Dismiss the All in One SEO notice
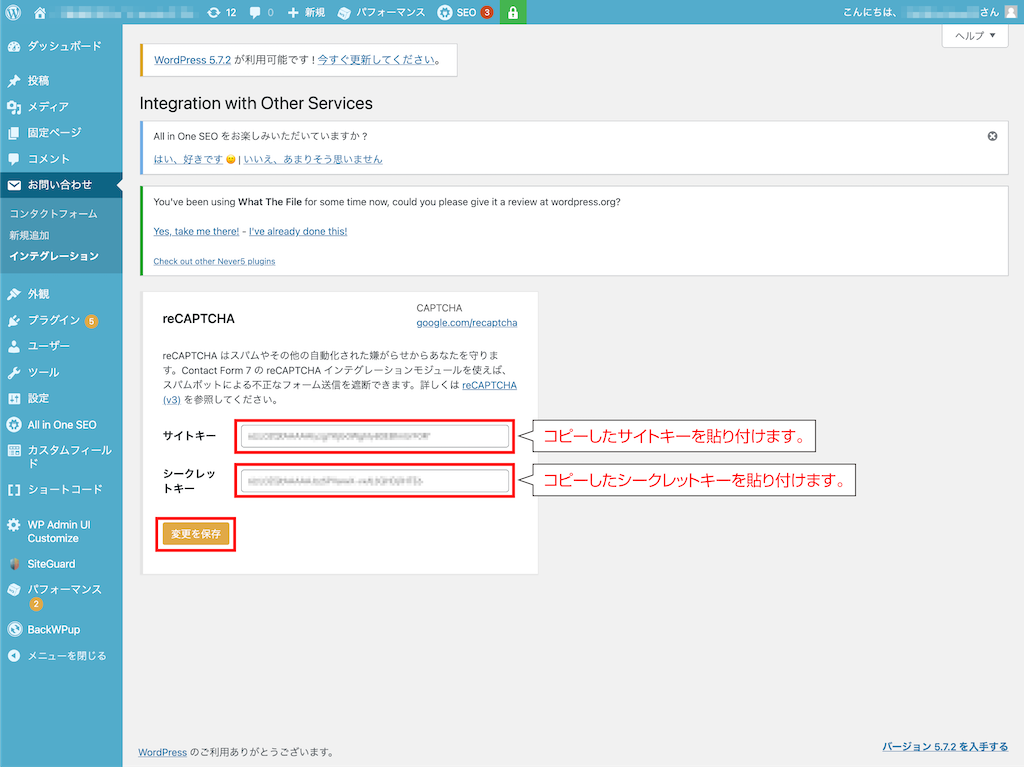The width and height of the screenshot is (1024, 767). point(992,136)
